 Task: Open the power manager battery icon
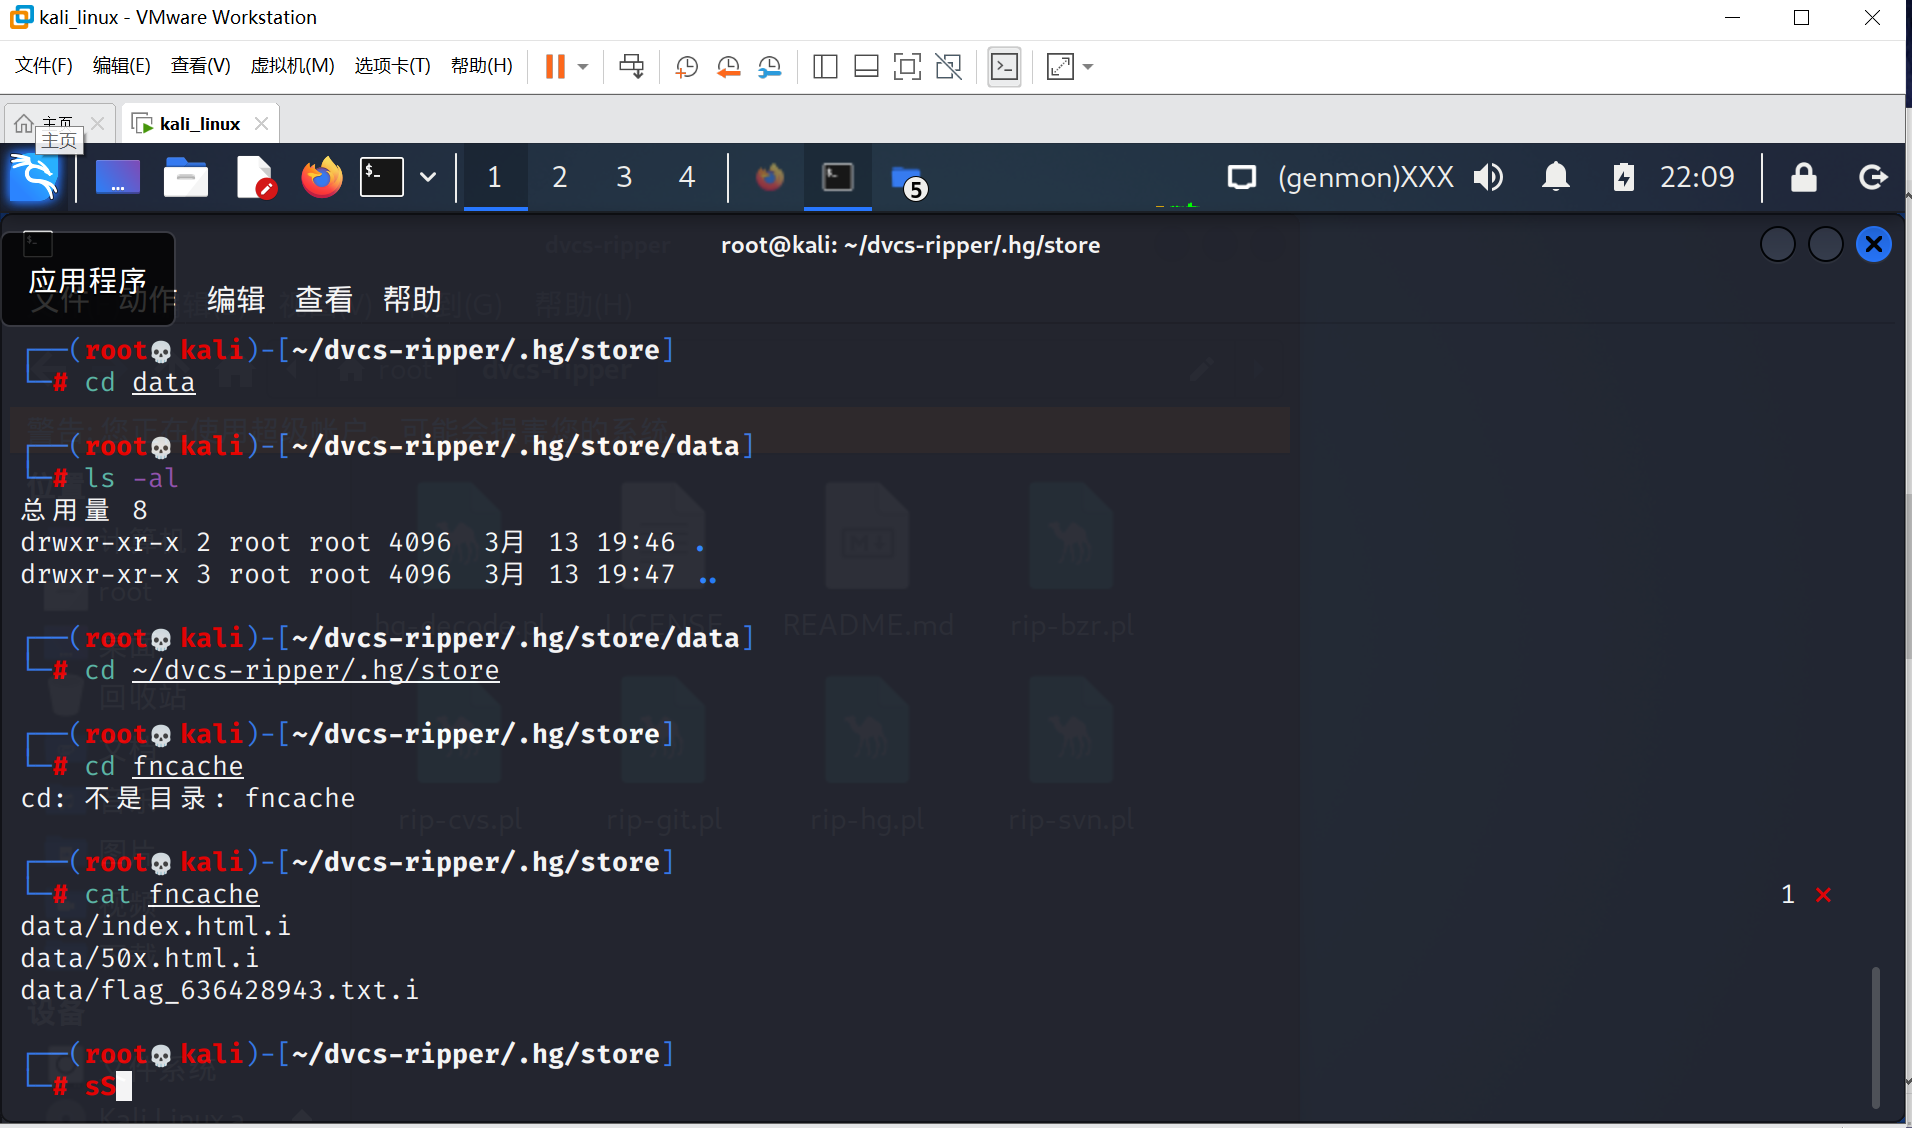(1624, 178)
